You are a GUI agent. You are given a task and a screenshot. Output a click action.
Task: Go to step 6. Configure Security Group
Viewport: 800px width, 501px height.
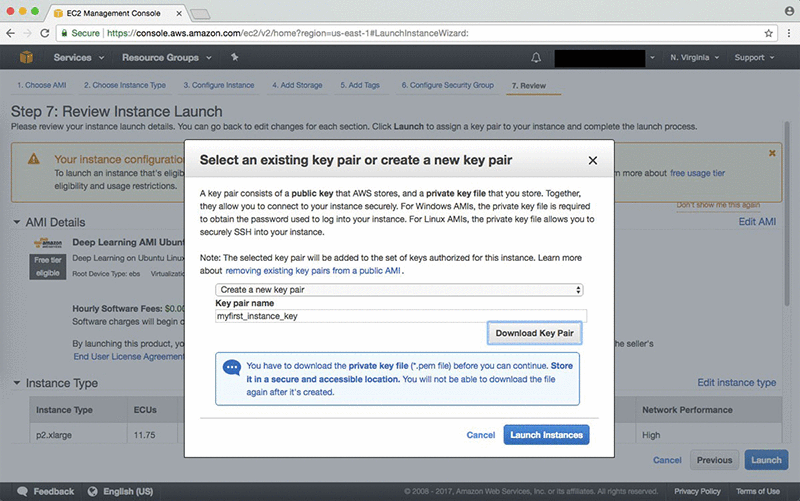(447, 85)
